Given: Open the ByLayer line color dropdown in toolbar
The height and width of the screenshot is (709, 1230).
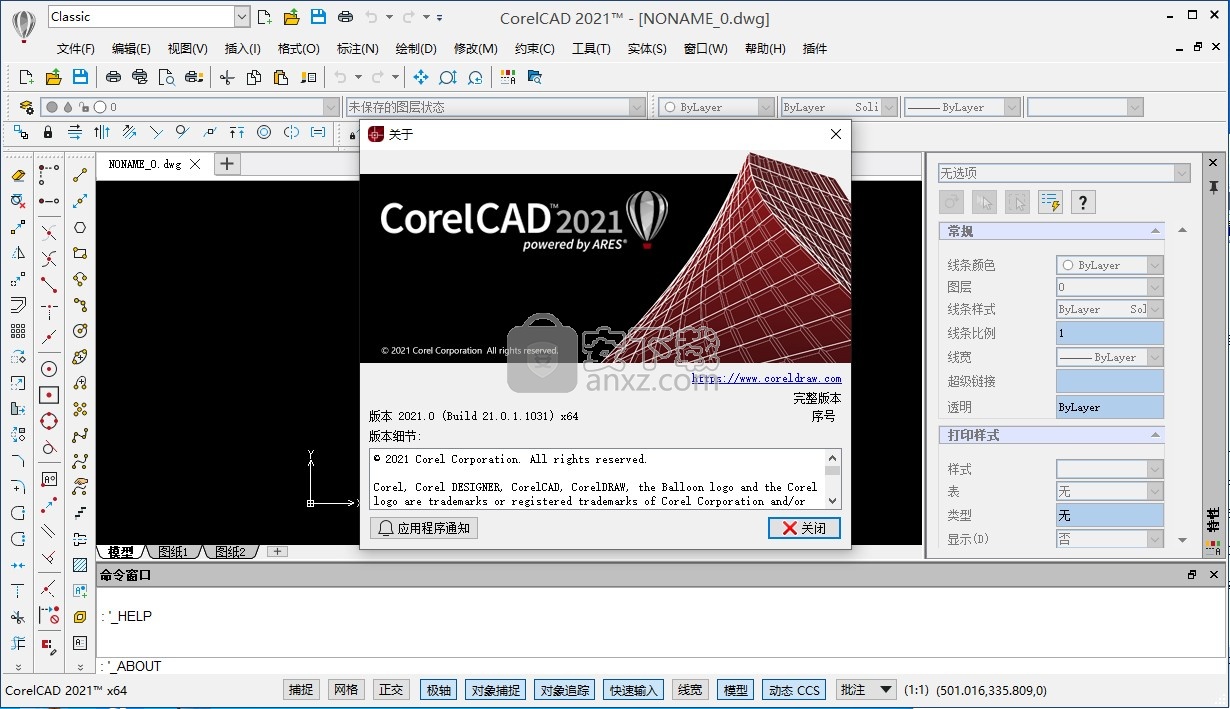Looking at the screenshot, I should coord(766,107).
